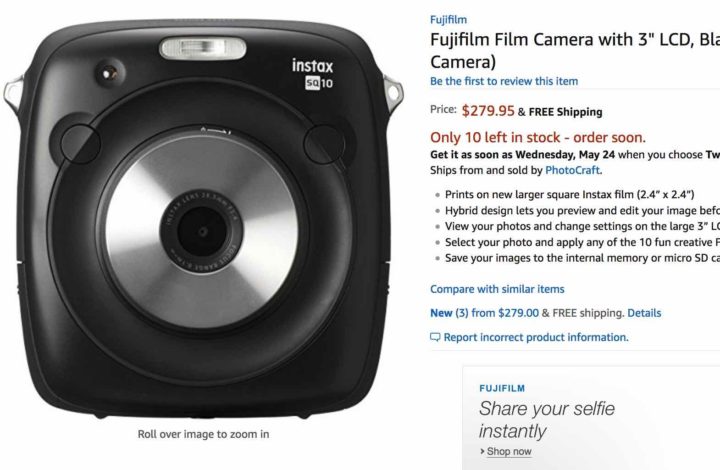Open 'Be the first to review this item'
This screenshot has height=470, width=720.
coord(504,81)
